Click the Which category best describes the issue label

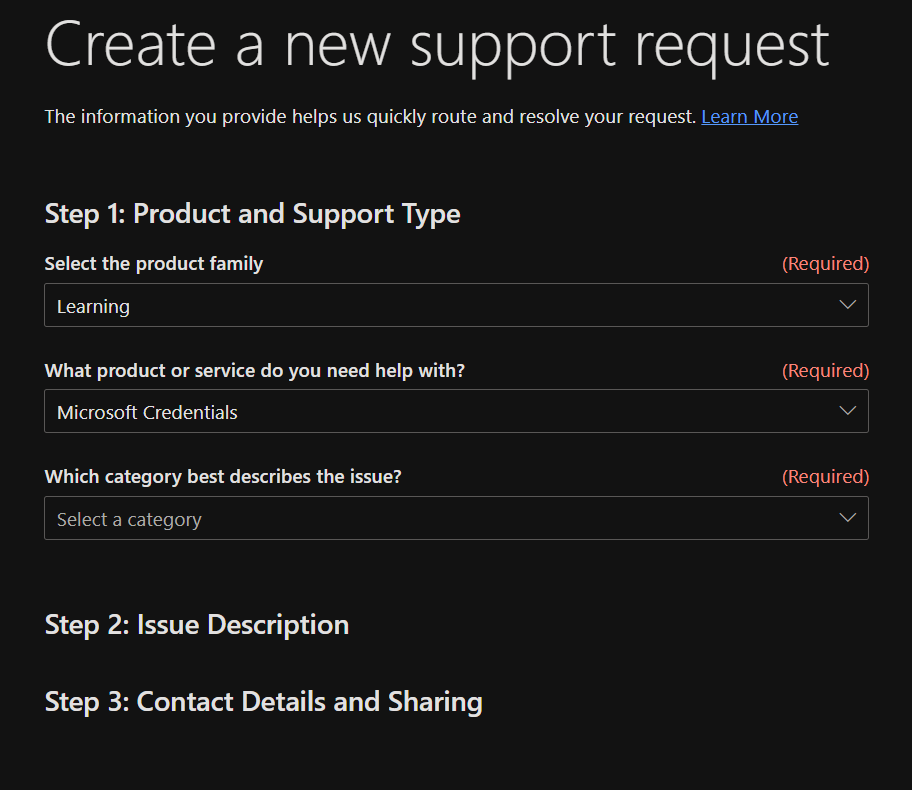(223, 477)
